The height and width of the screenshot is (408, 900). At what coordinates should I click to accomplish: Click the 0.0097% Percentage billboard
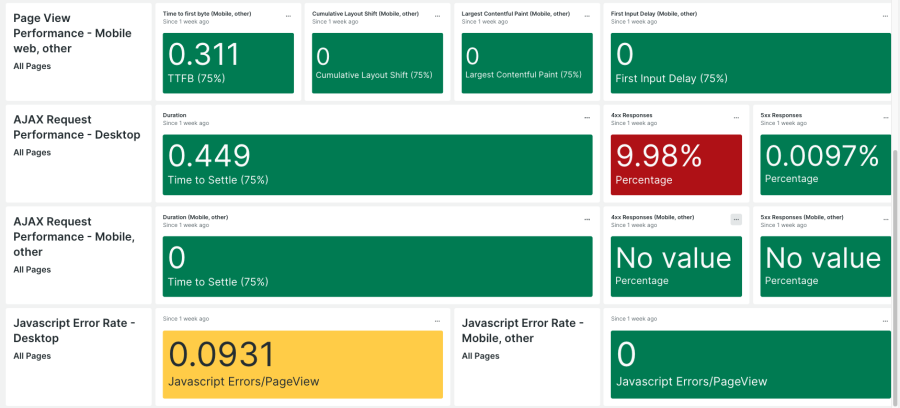click(825, 164)
